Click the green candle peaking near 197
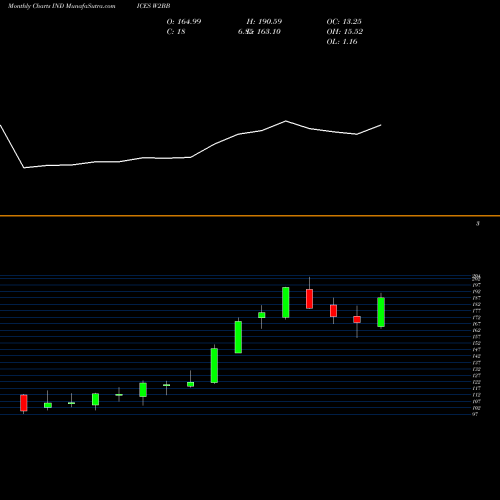The height and width of the screenshot is (500, 500). coord(286,302)
